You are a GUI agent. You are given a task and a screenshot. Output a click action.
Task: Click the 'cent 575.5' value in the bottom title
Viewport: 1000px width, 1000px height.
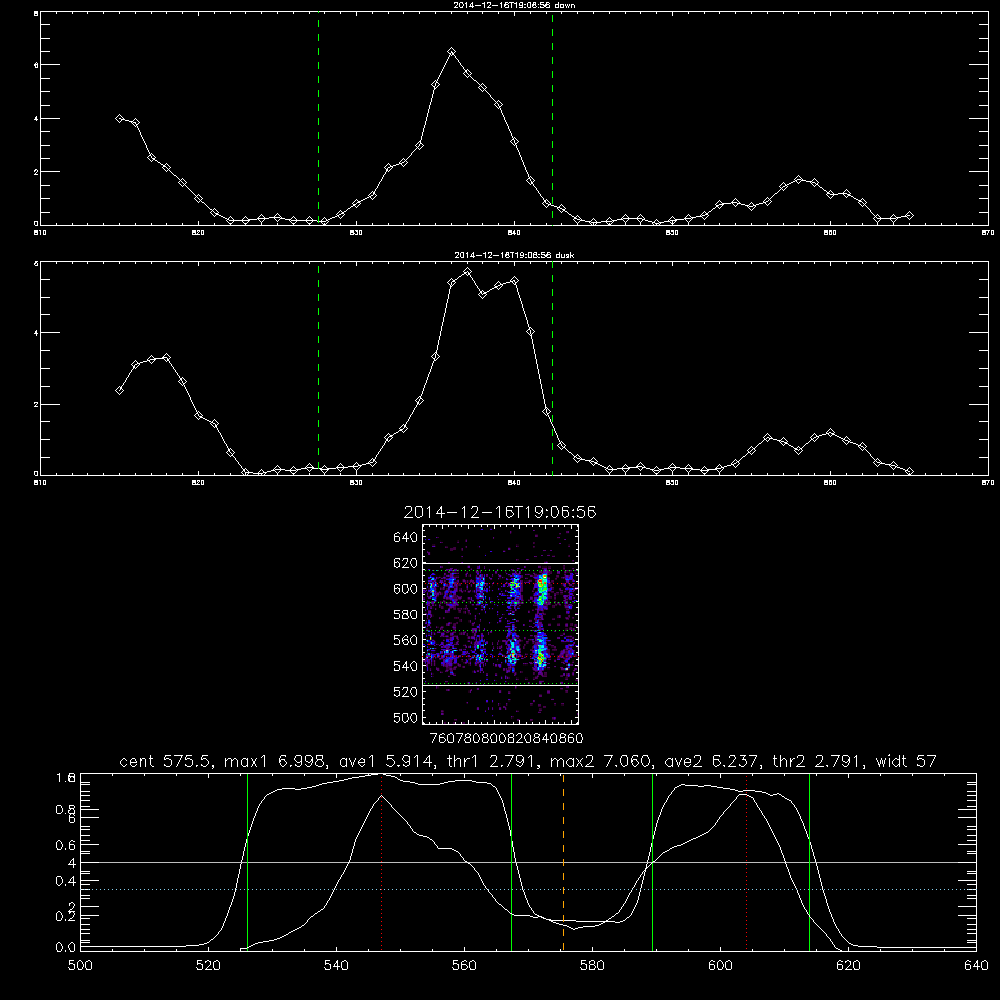(x=168, y=761)
